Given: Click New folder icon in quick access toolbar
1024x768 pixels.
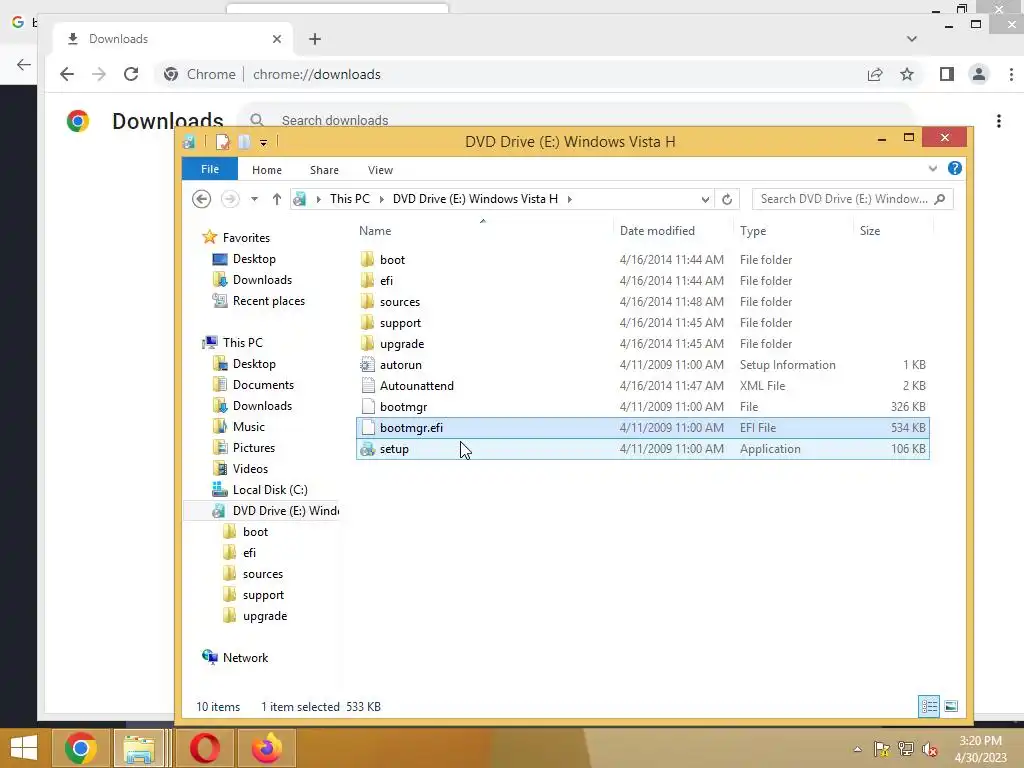Looking at the screenshot, I should pos(244,142).
